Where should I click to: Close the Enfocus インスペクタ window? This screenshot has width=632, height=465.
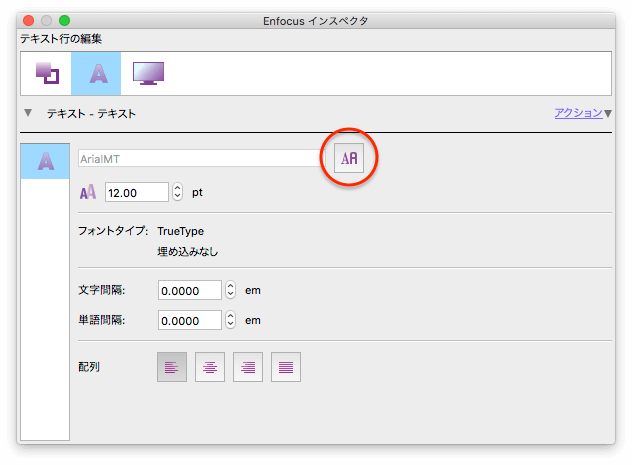(28, 21)
